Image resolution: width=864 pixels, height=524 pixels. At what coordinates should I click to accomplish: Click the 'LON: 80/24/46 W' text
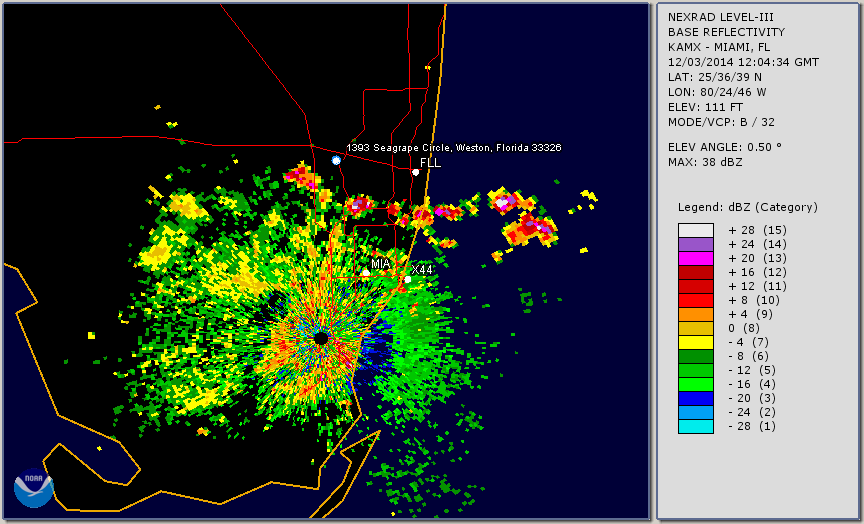point(717,92)
